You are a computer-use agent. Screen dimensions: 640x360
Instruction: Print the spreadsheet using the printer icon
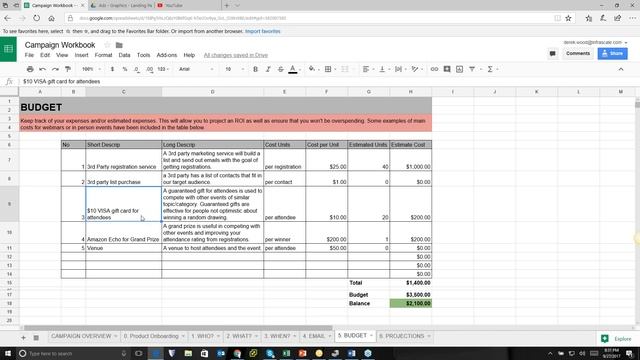click(x=30, y=69)
